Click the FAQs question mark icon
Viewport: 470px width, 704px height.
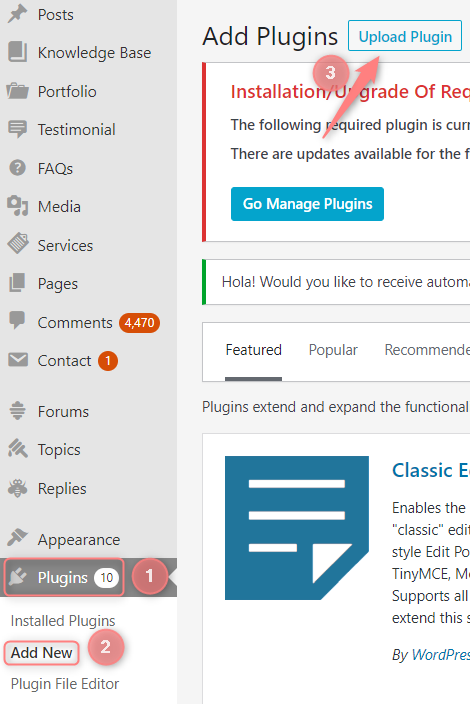(x=18, y=168)
